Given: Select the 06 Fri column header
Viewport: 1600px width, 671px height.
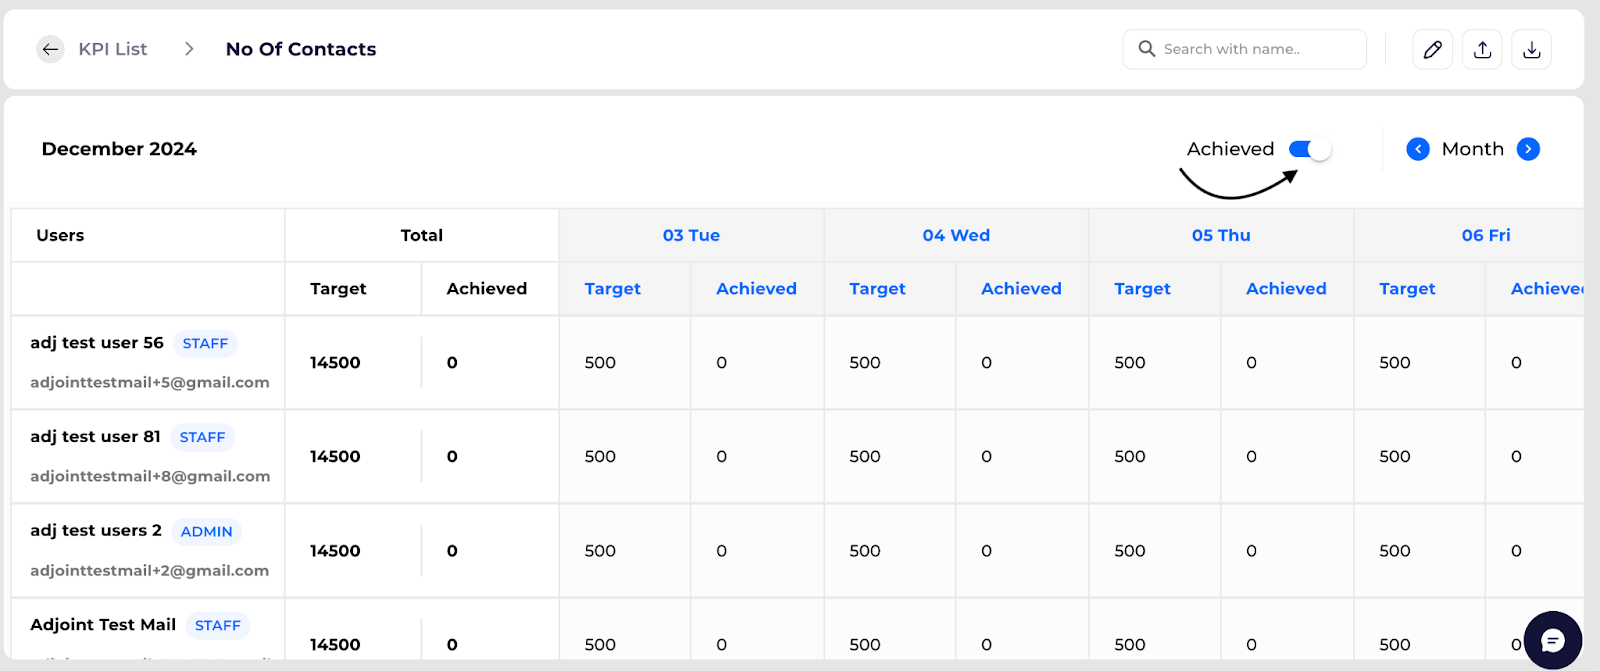Looking at the screenshot, I should click(x=1486, y=235).
